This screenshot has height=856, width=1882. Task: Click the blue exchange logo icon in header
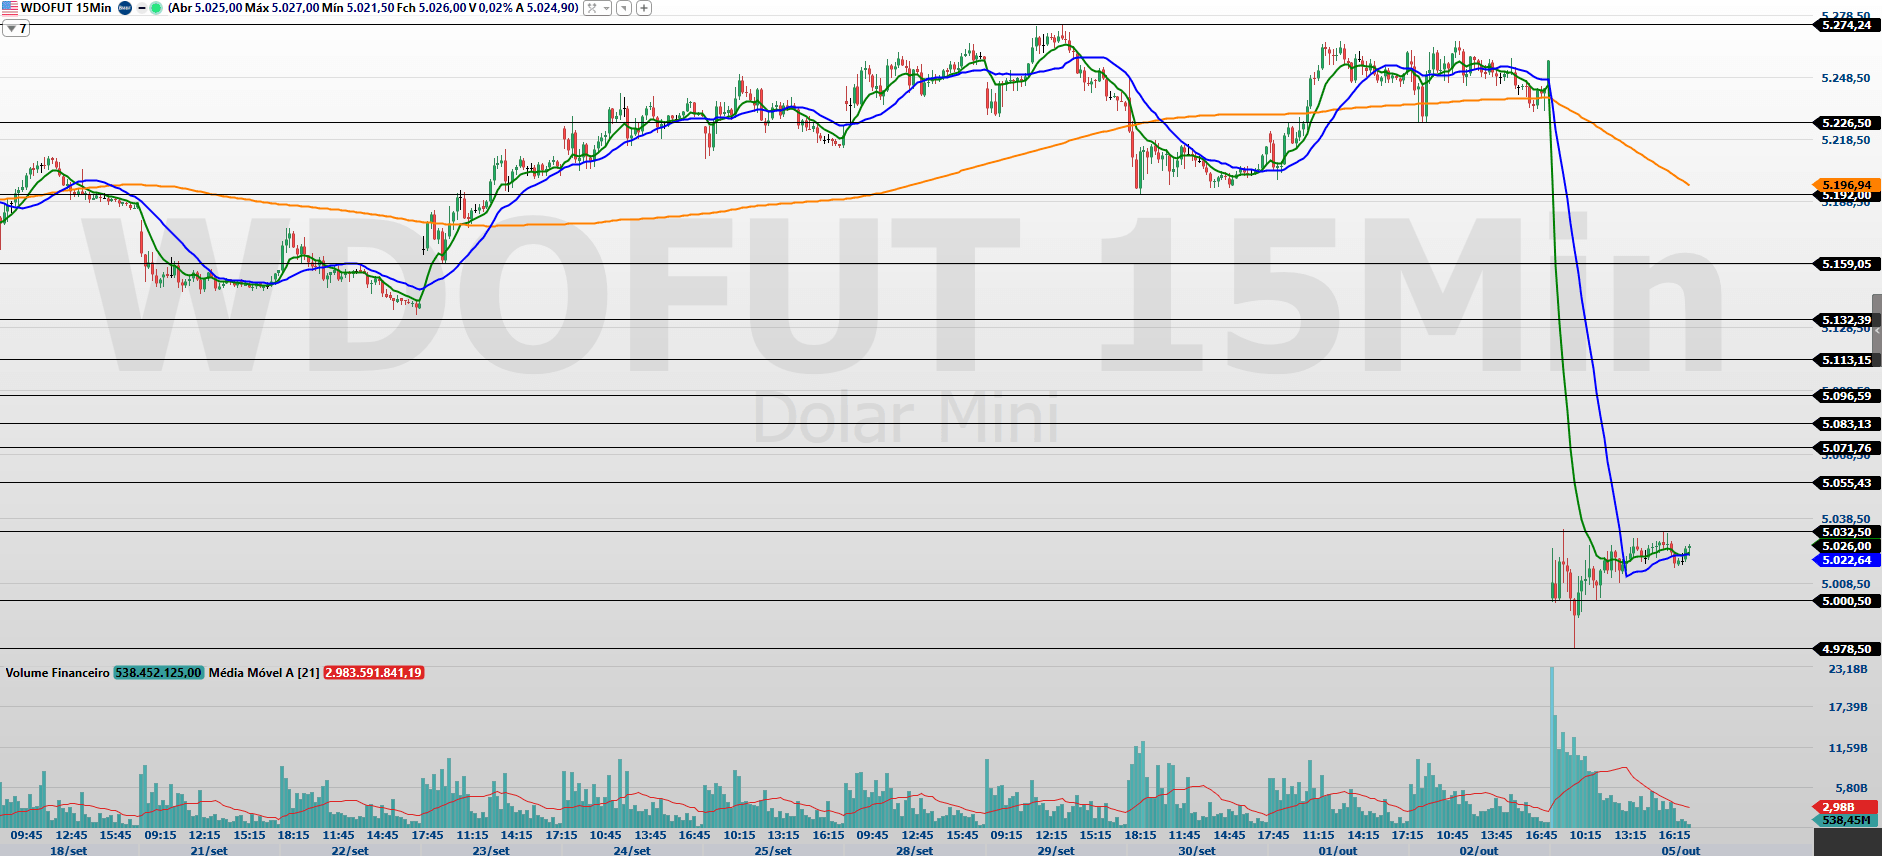click(125, 8)
